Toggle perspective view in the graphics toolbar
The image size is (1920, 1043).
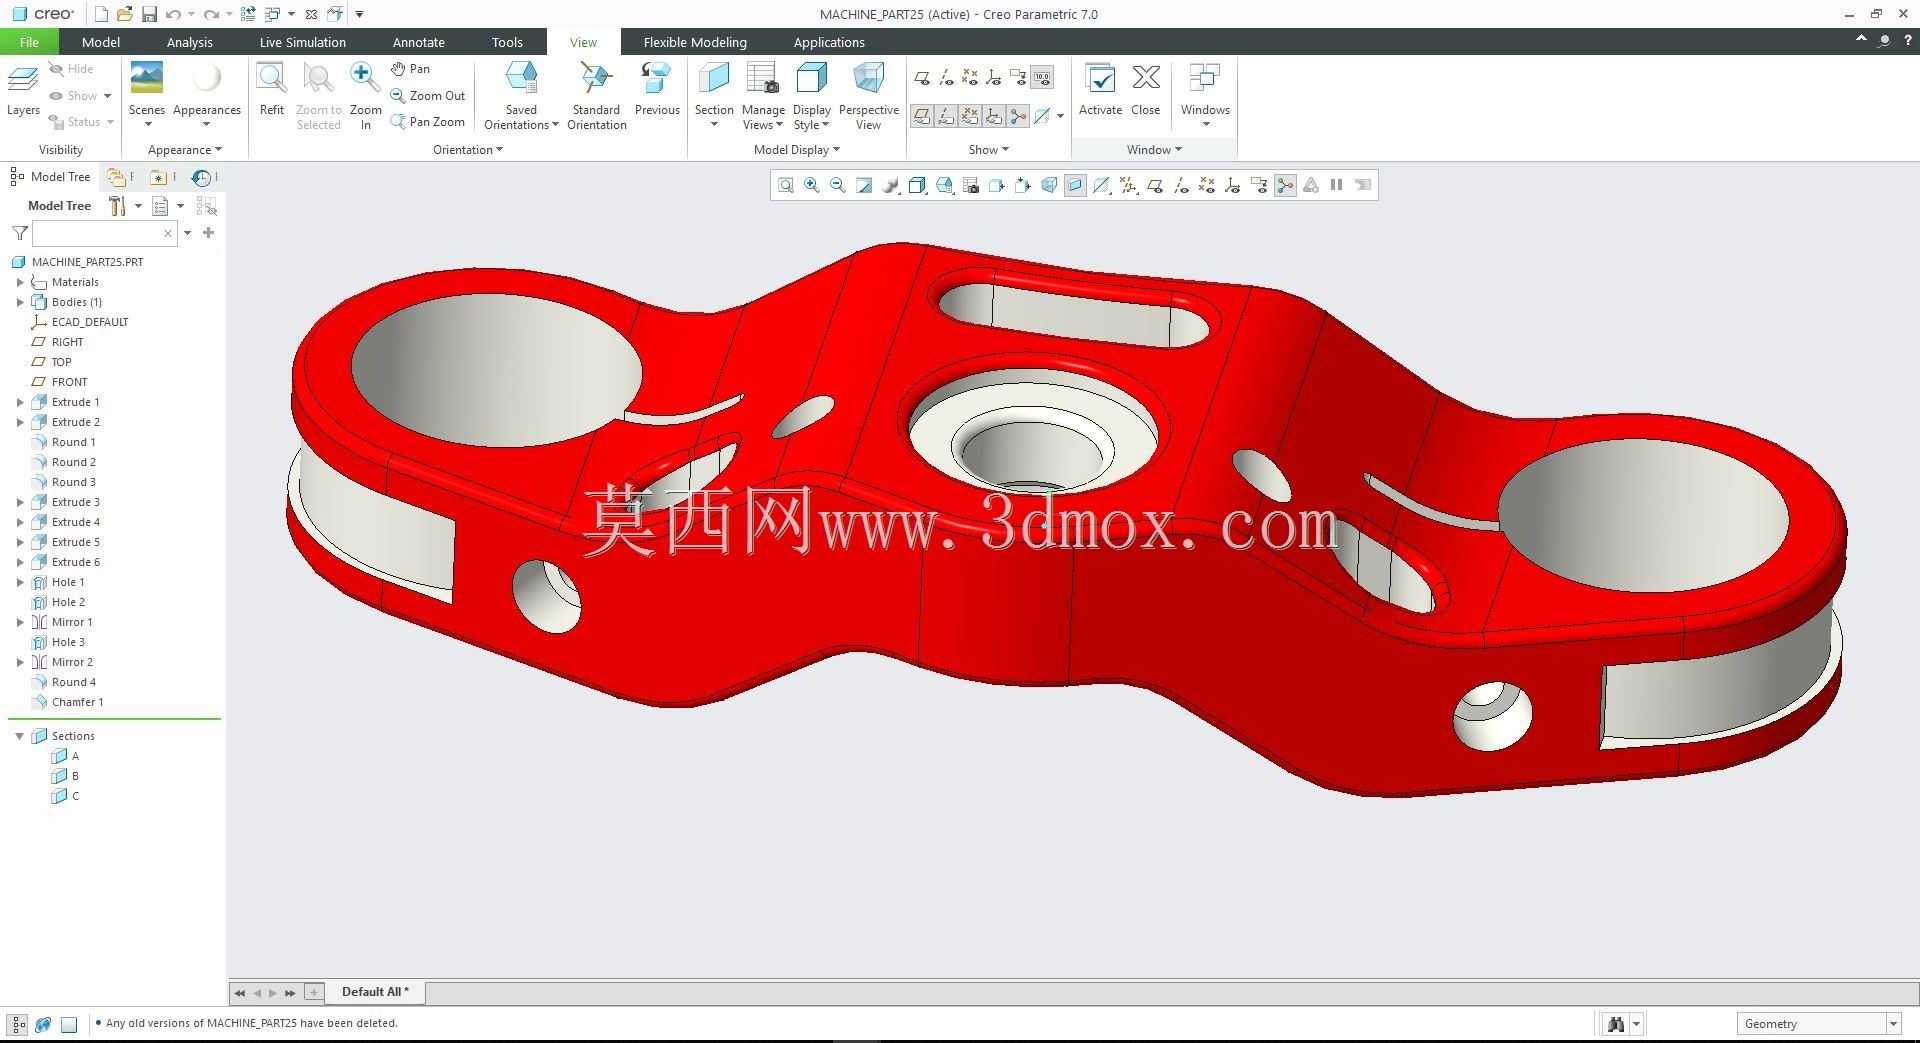1049,185
